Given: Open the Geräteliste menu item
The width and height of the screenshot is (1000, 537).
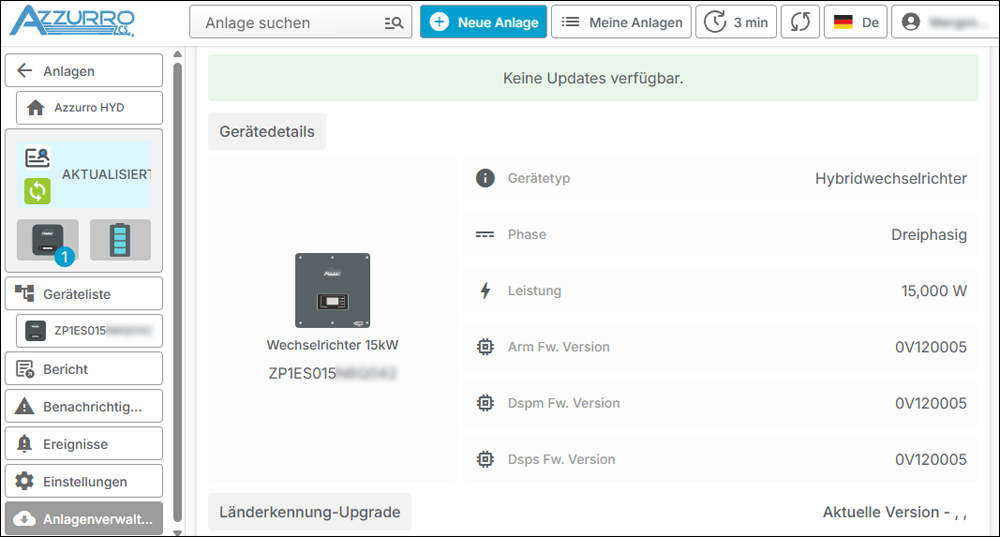Looking at the screenshot, I should click(x=84, y=294).
